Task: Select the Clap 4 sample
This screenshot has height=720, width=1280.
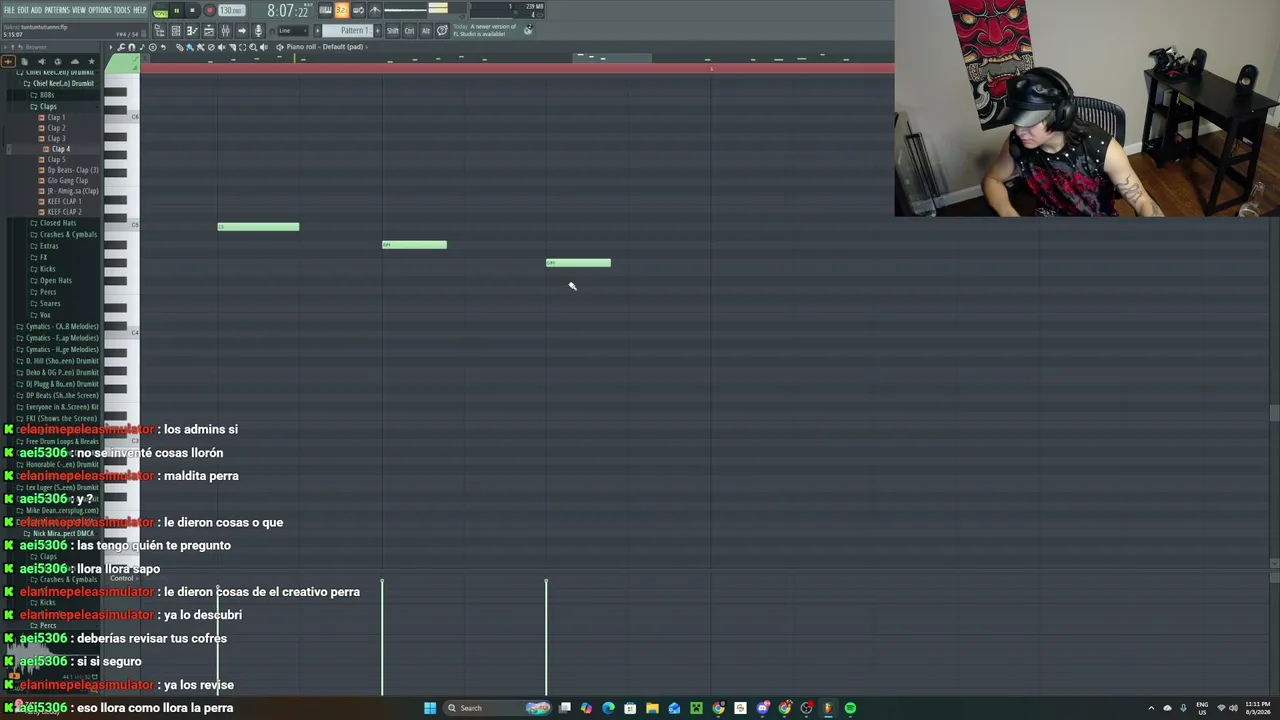Action: coord(60,149)
